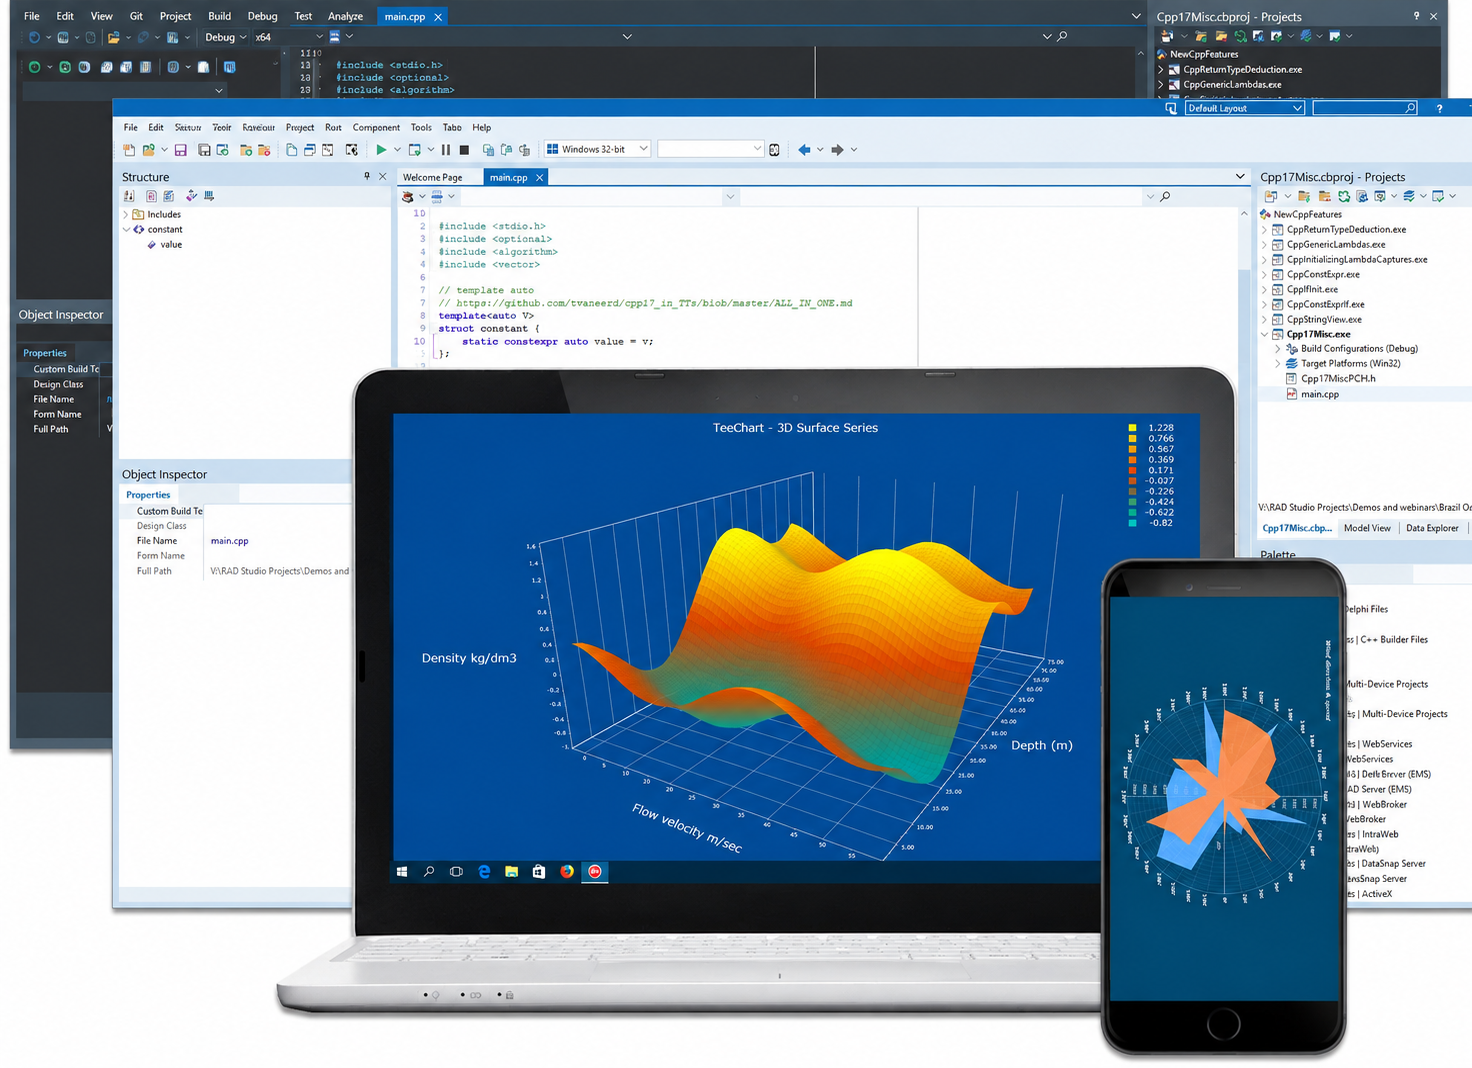Click the search field in the blue title bar
This screenshot has width=1472, height=1068.
tap(1365, 108)
